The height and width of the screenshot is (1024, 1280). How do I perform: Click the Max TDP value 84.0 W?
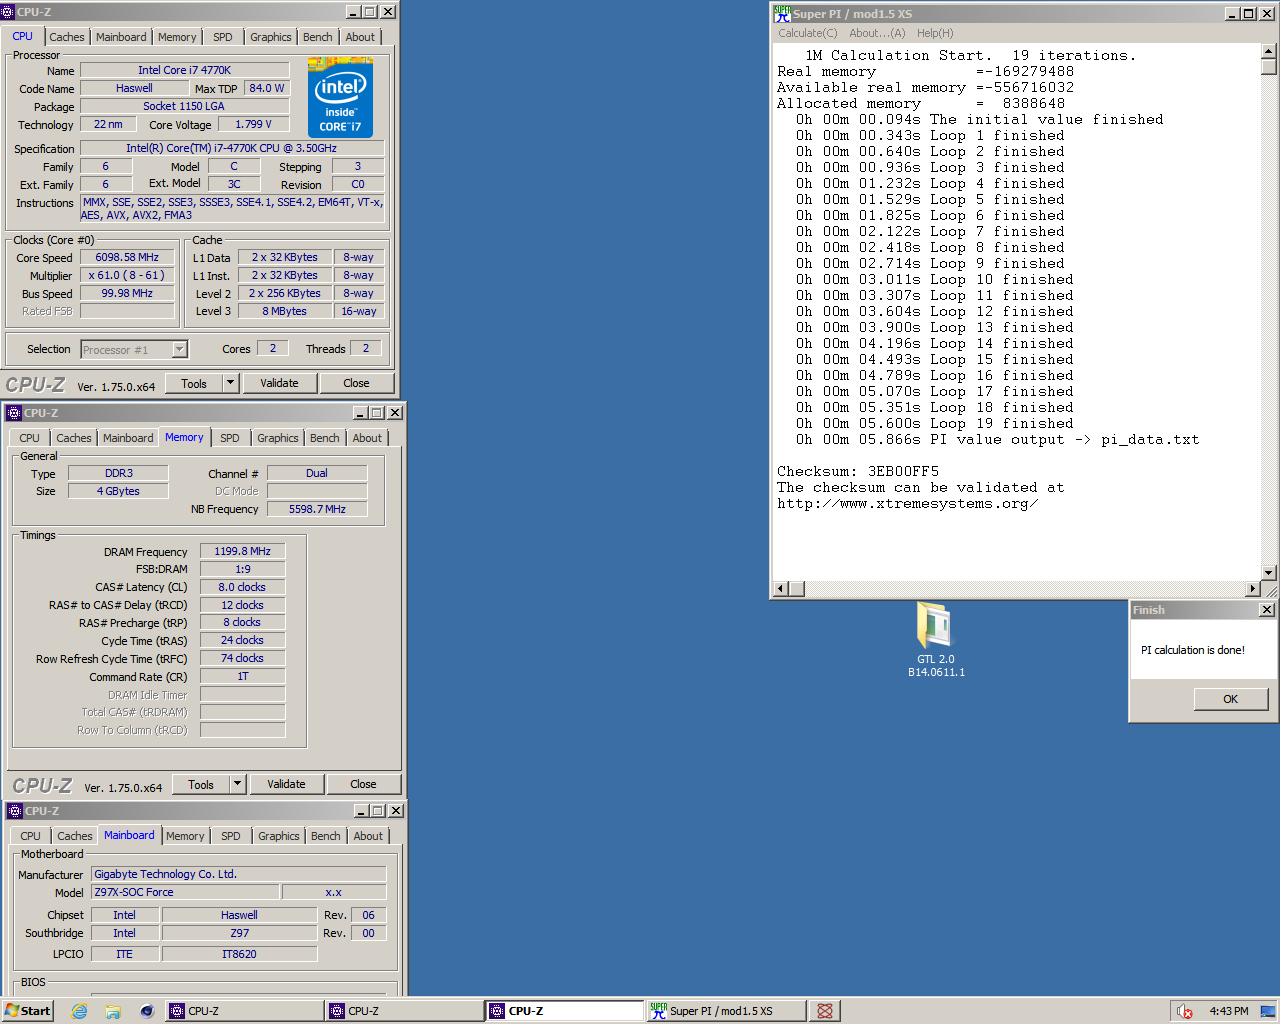coord(267,88)
